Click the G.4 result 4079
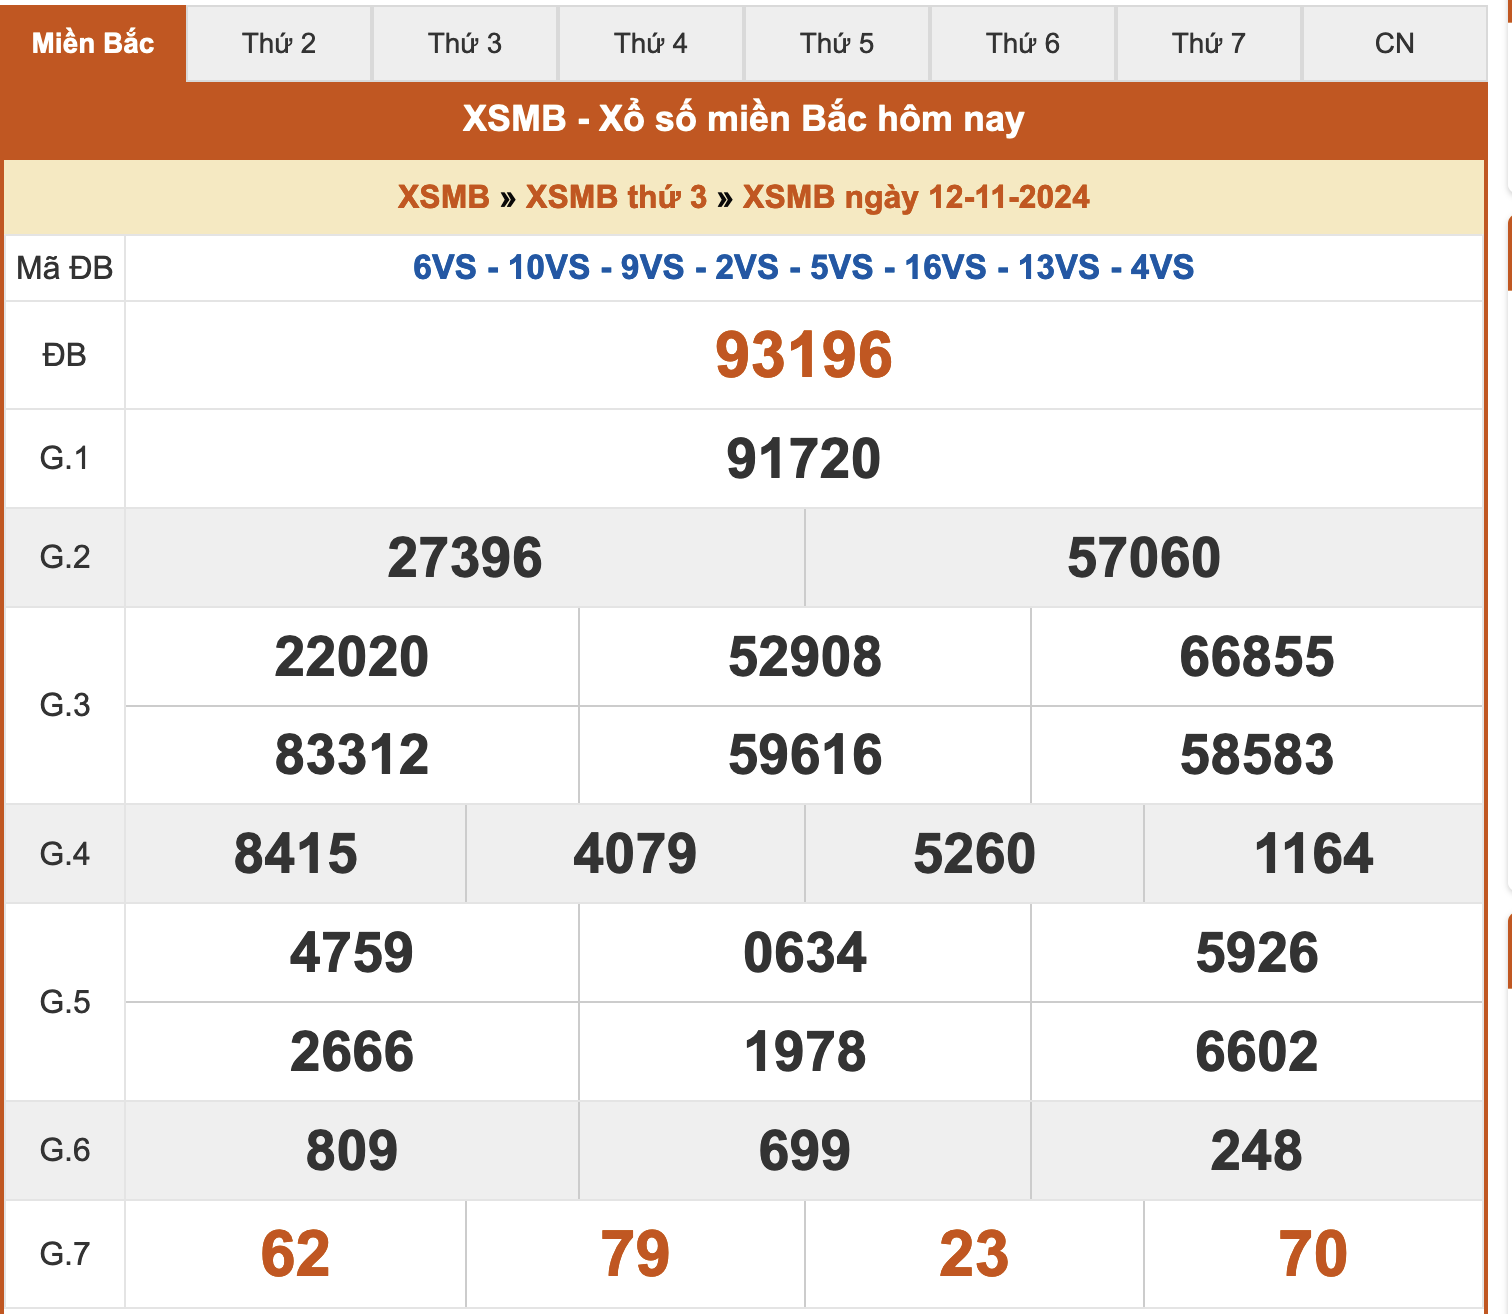 click(x=635, y=854)
